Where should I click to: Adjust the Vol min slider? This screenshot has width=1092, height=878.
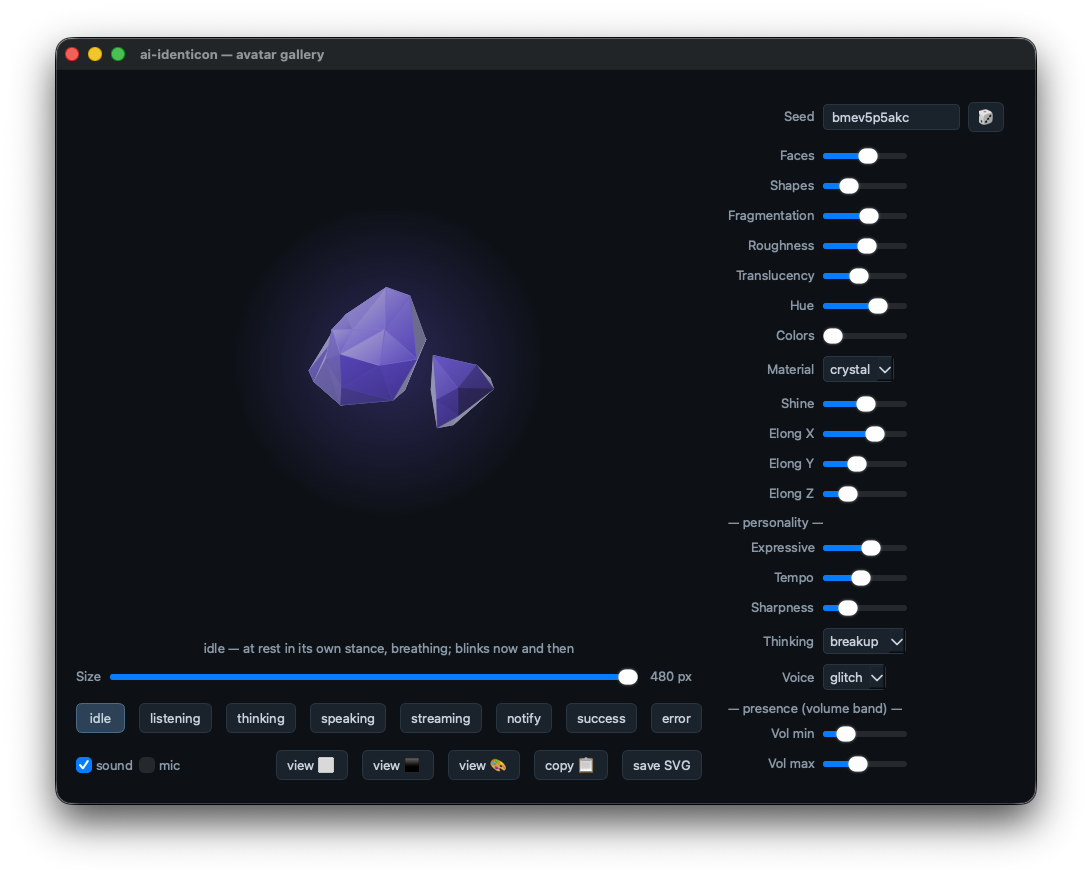864,734
